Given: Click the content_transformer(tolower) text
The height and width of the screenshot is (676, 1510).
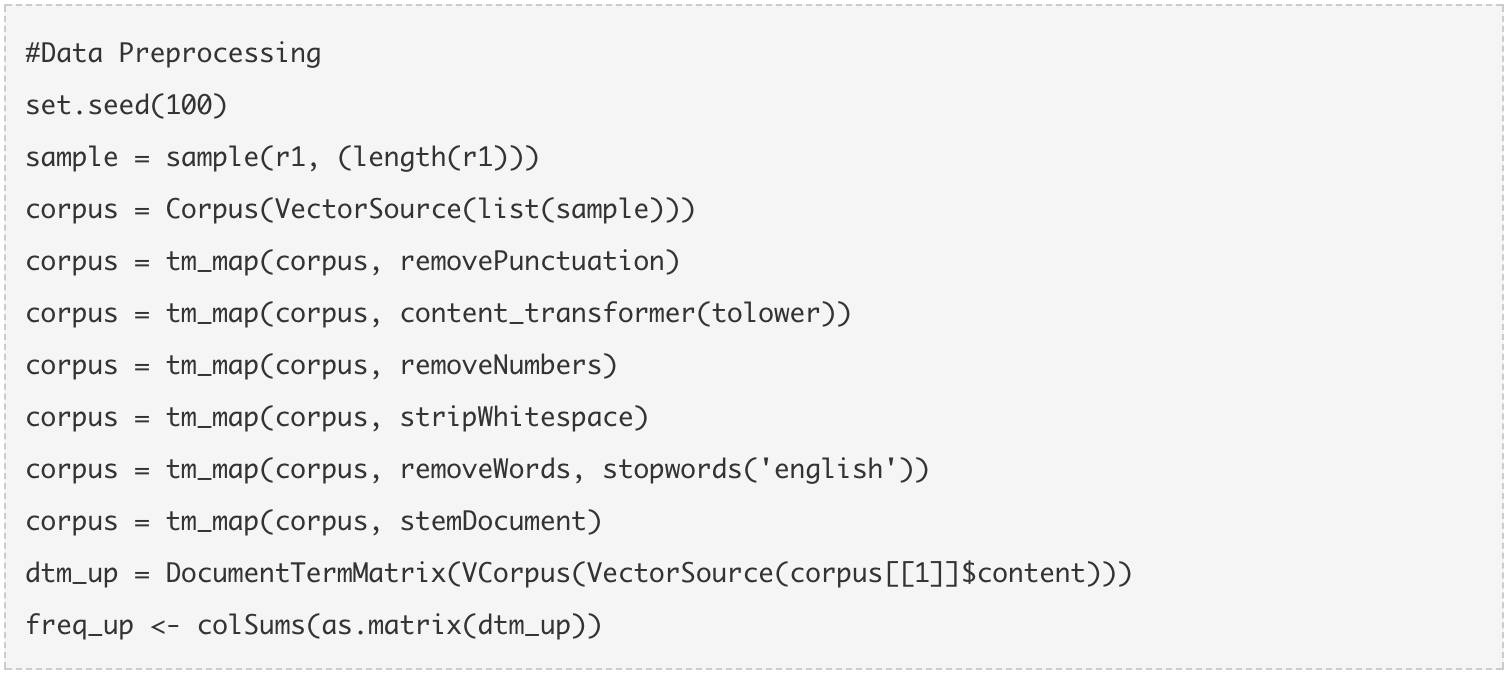Looking at the screenshot, I should tap(617, 313).
